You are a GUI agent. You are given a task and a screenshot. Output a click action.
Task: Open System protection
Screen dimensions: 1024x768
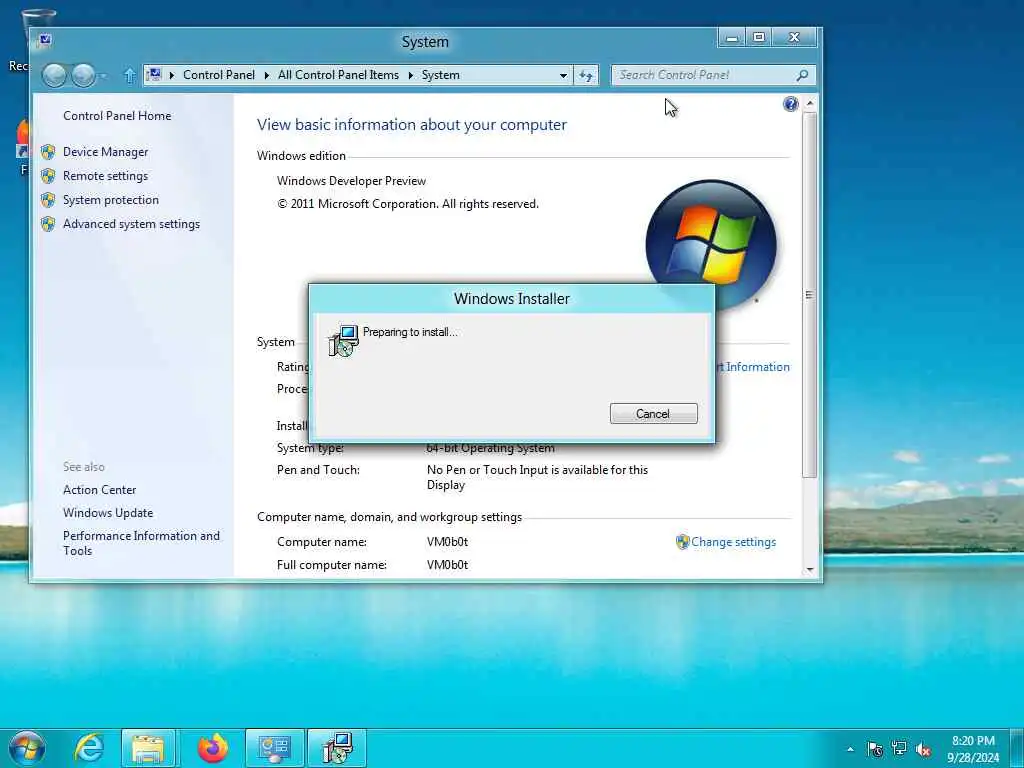(x=110, y=200)
